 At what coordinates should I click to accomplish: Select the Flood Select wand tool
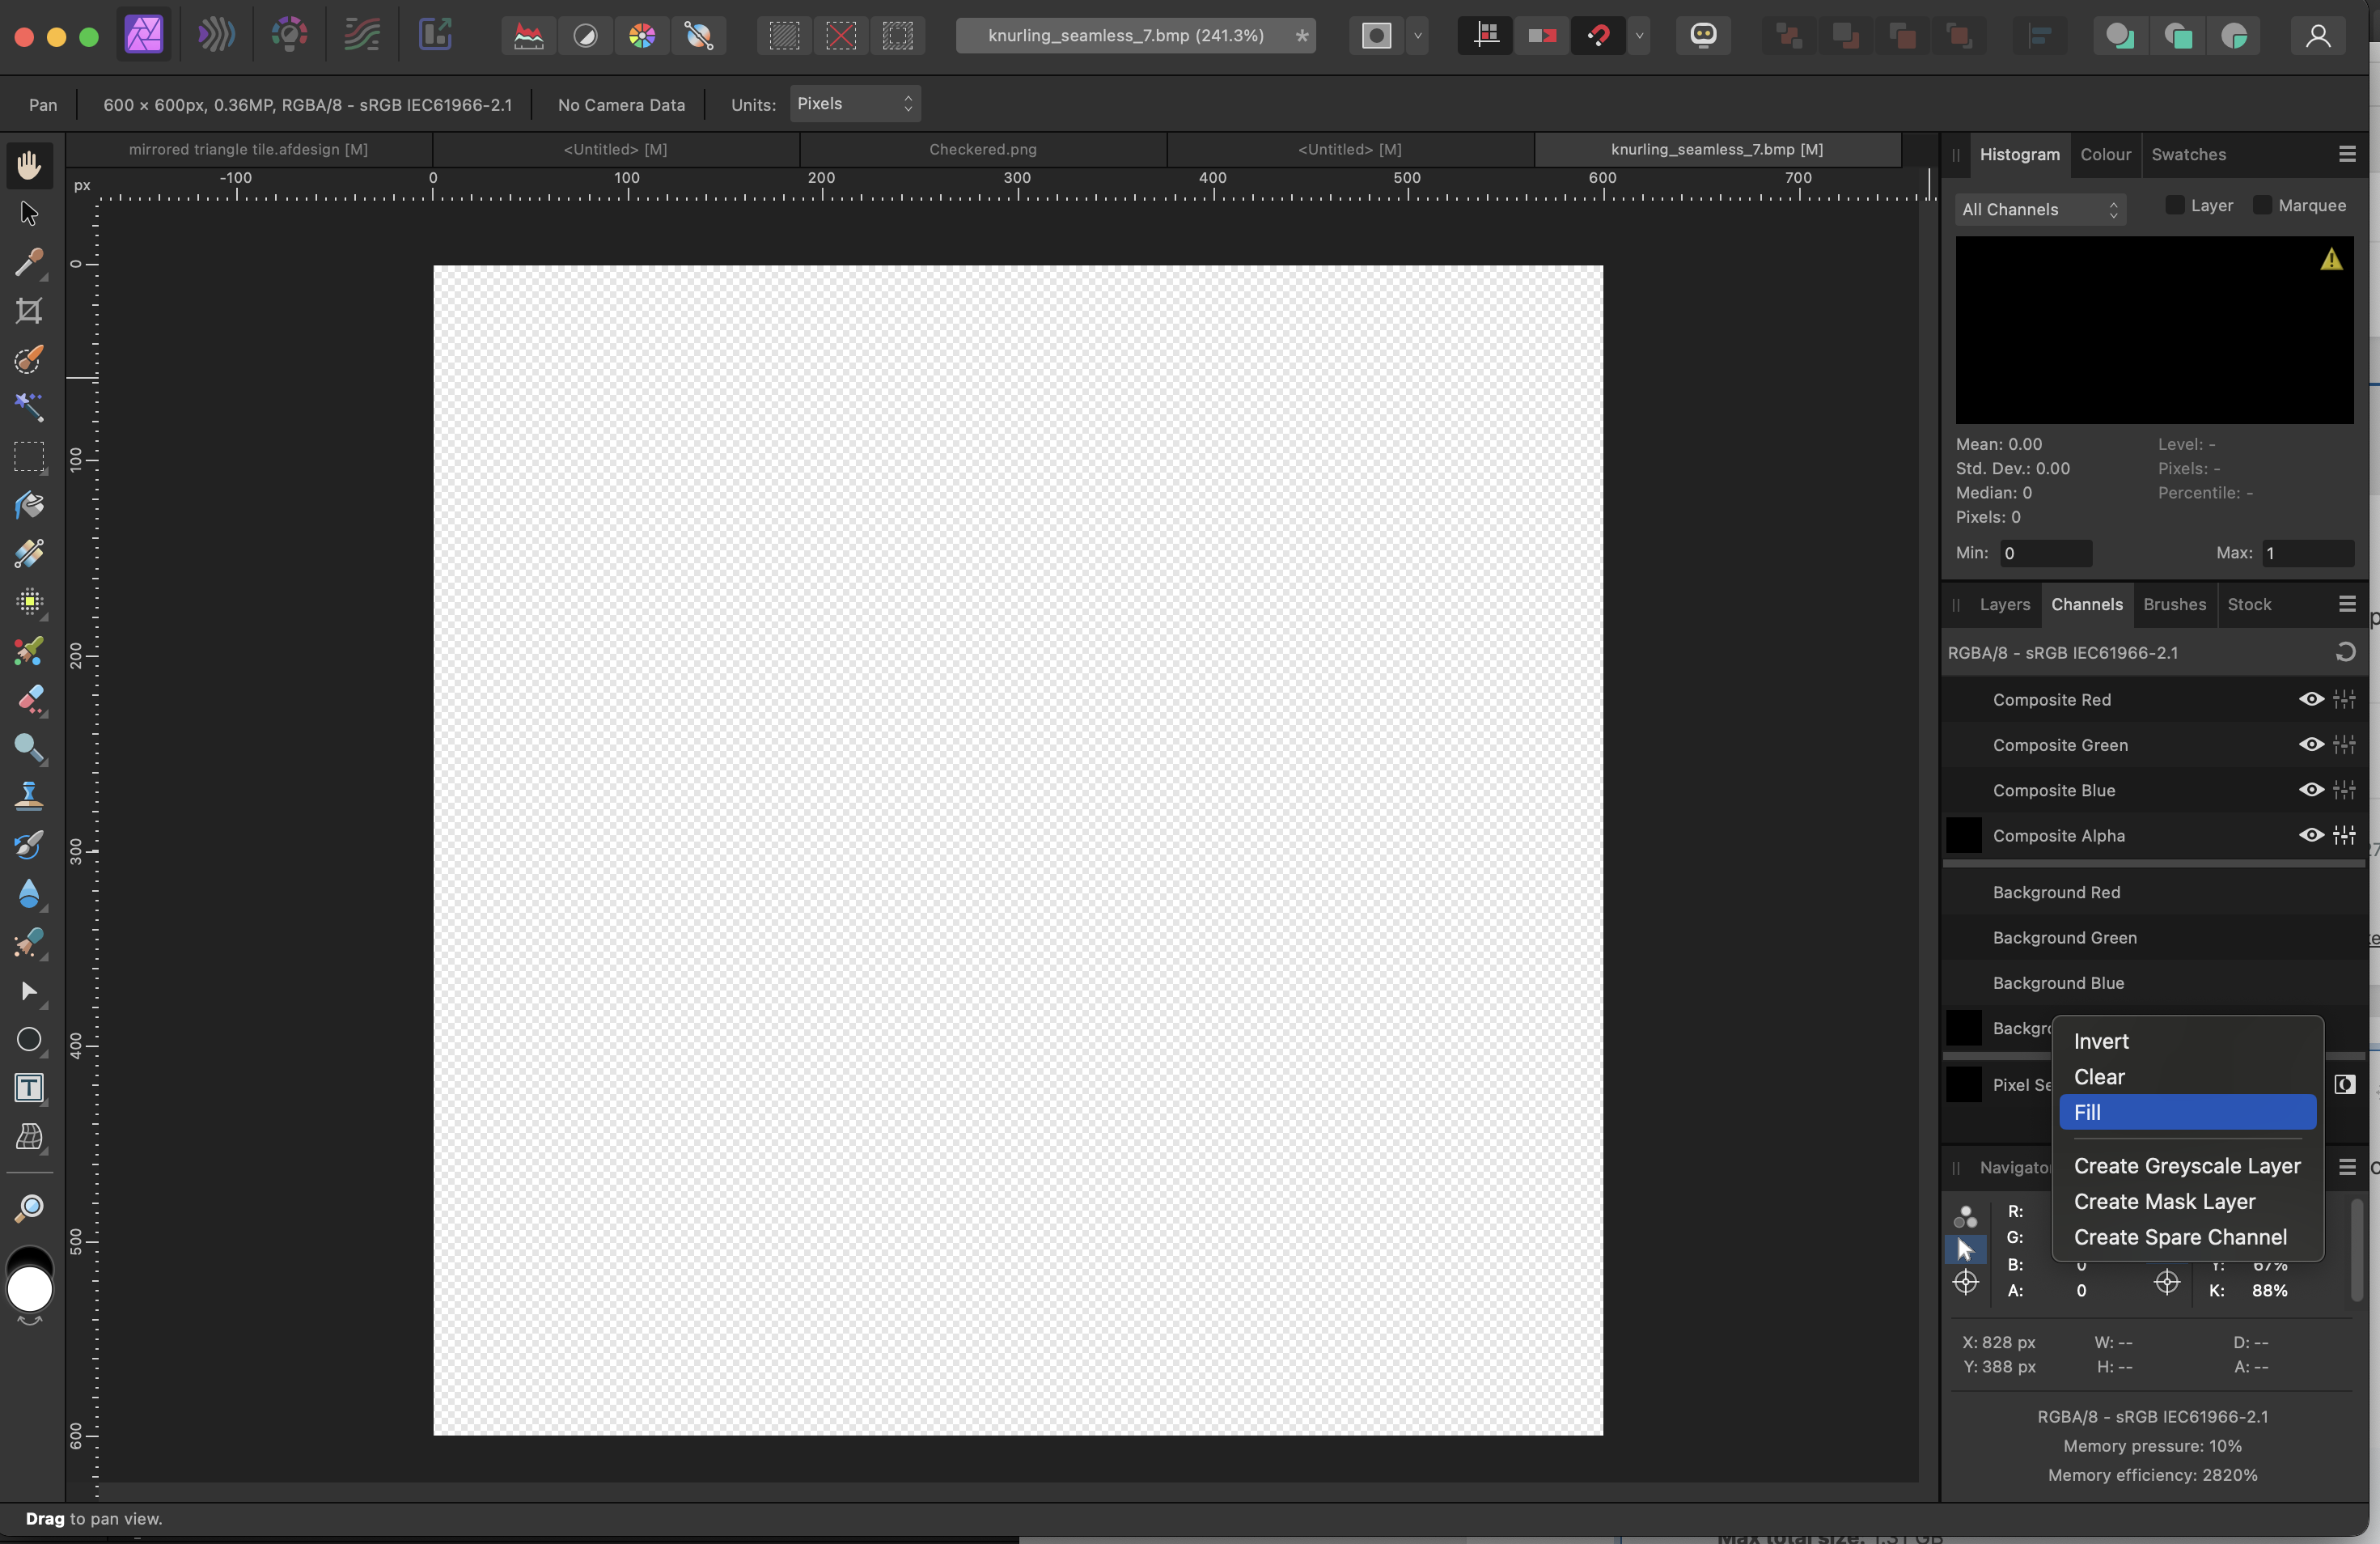(x=29, y=407)
